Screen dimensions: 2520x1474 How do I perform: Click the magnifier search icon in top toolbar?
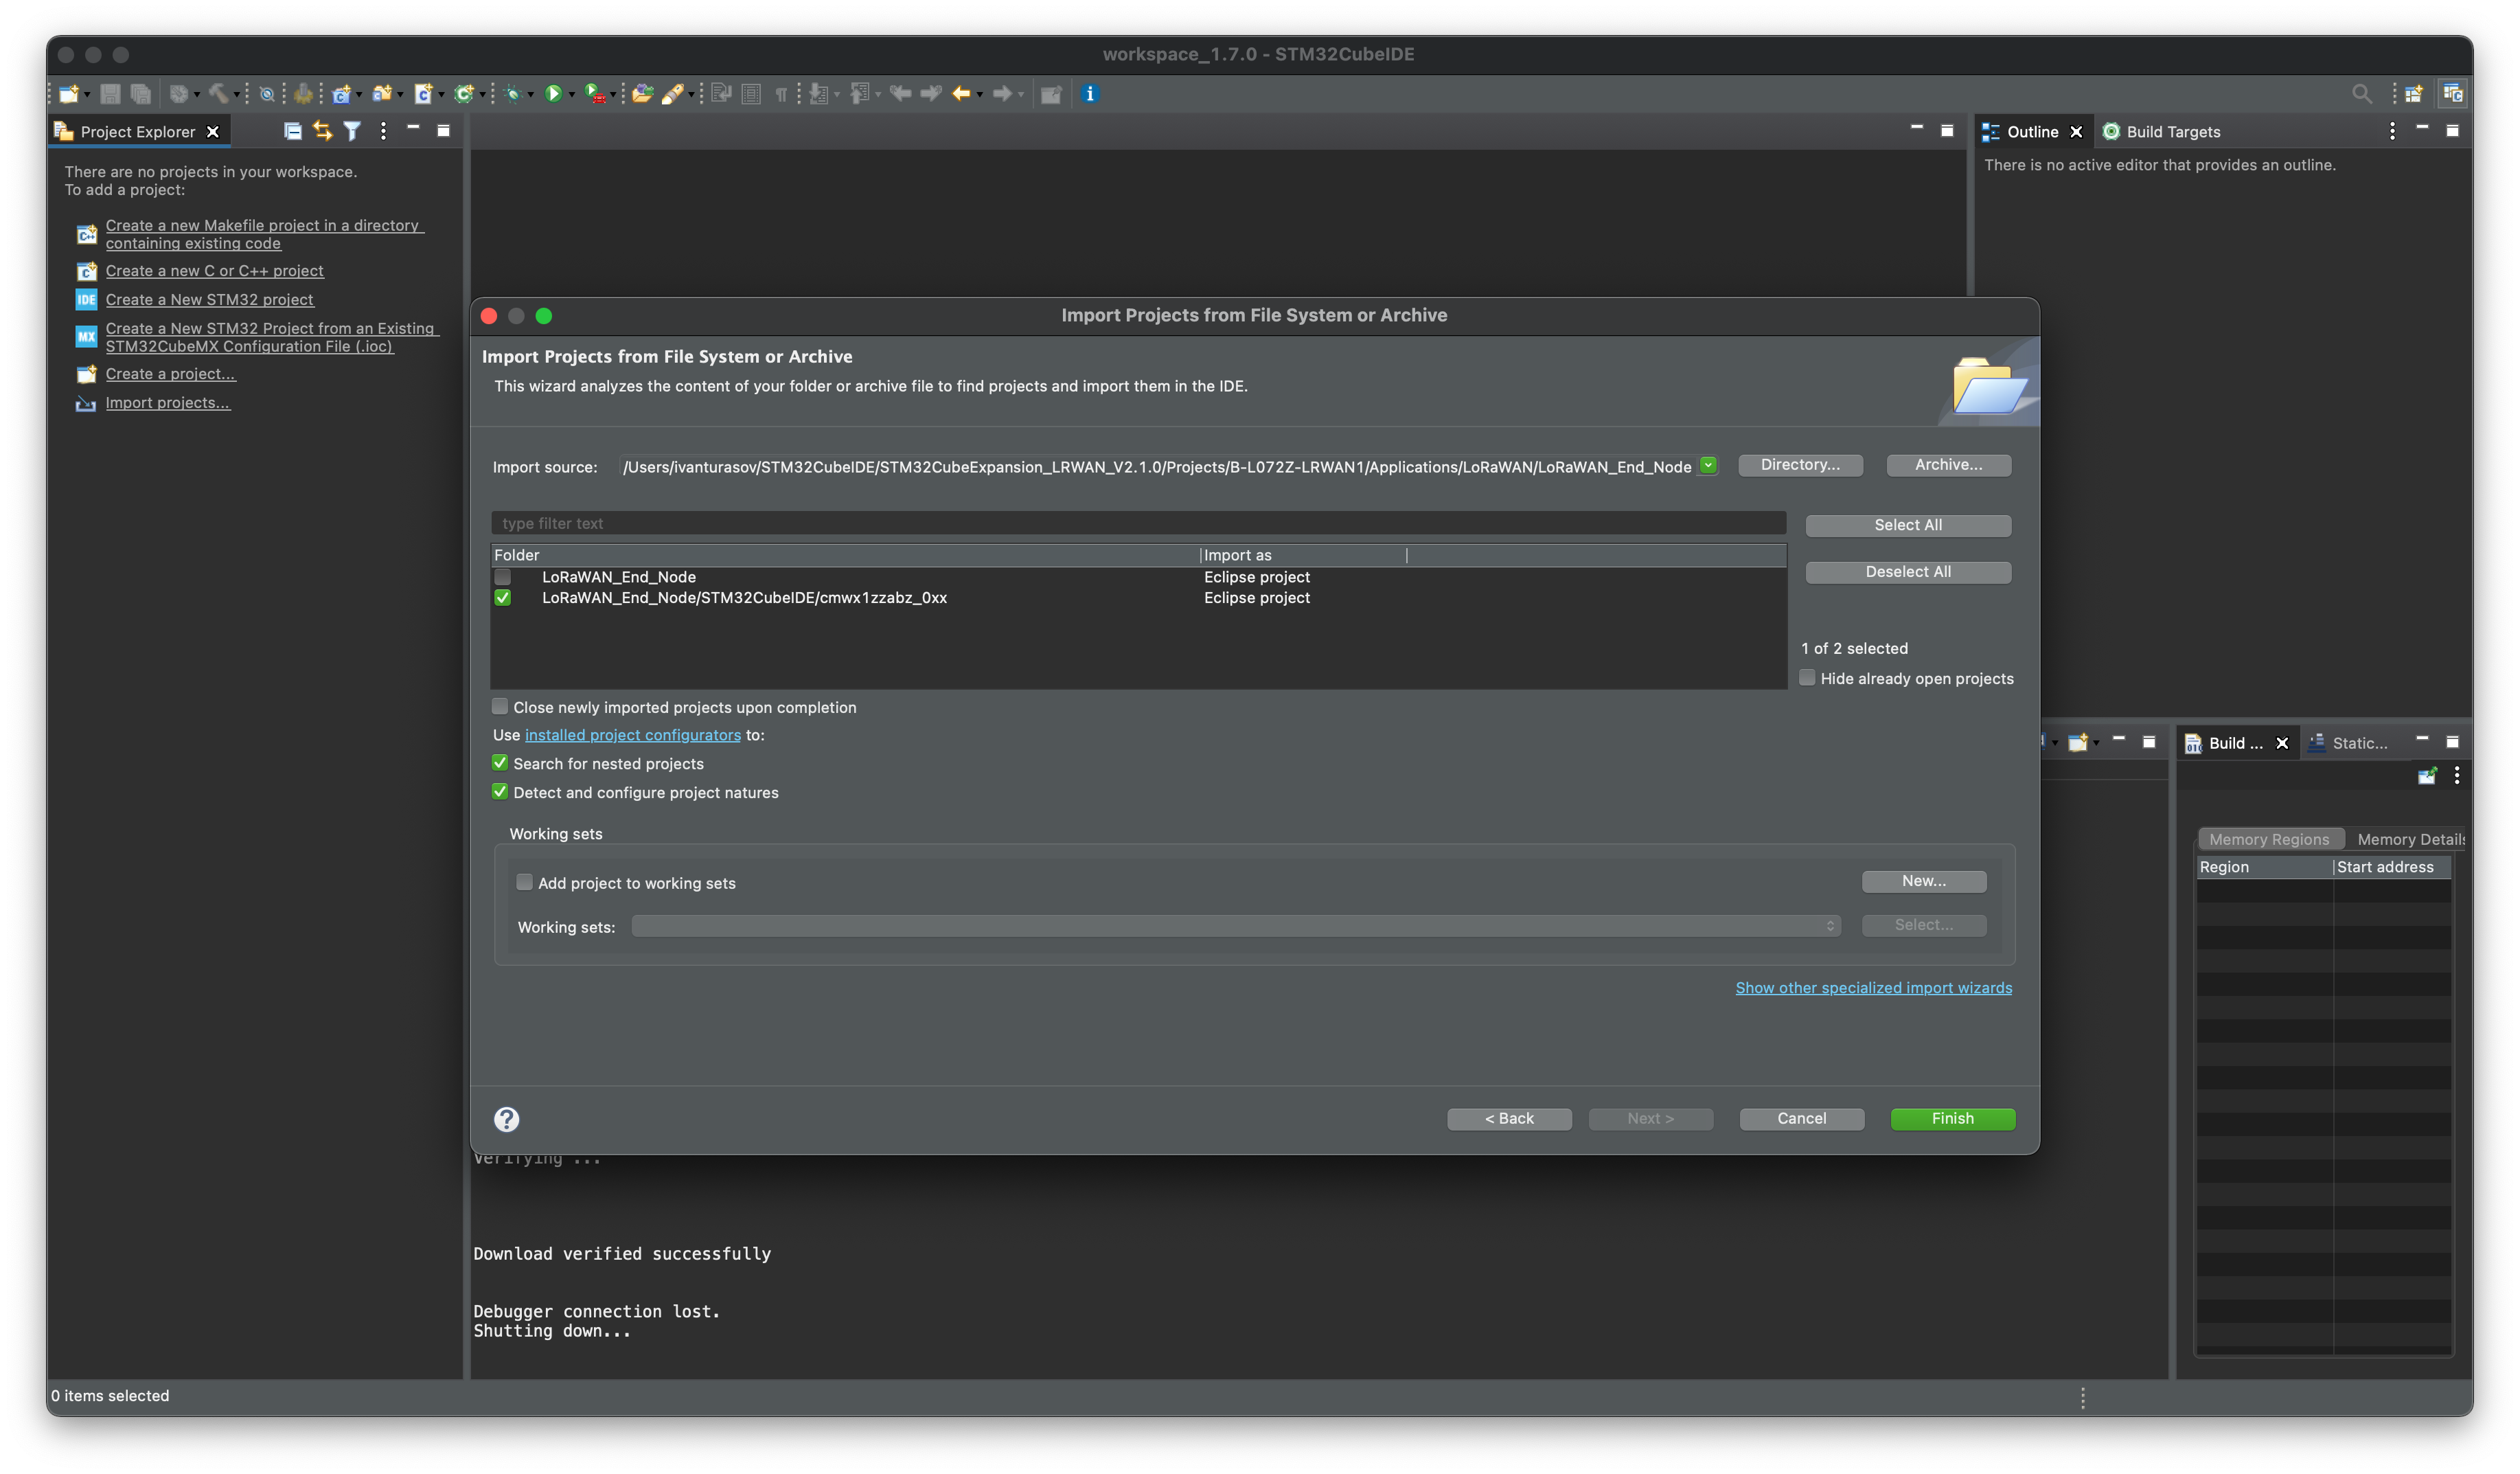(2362, 94)
